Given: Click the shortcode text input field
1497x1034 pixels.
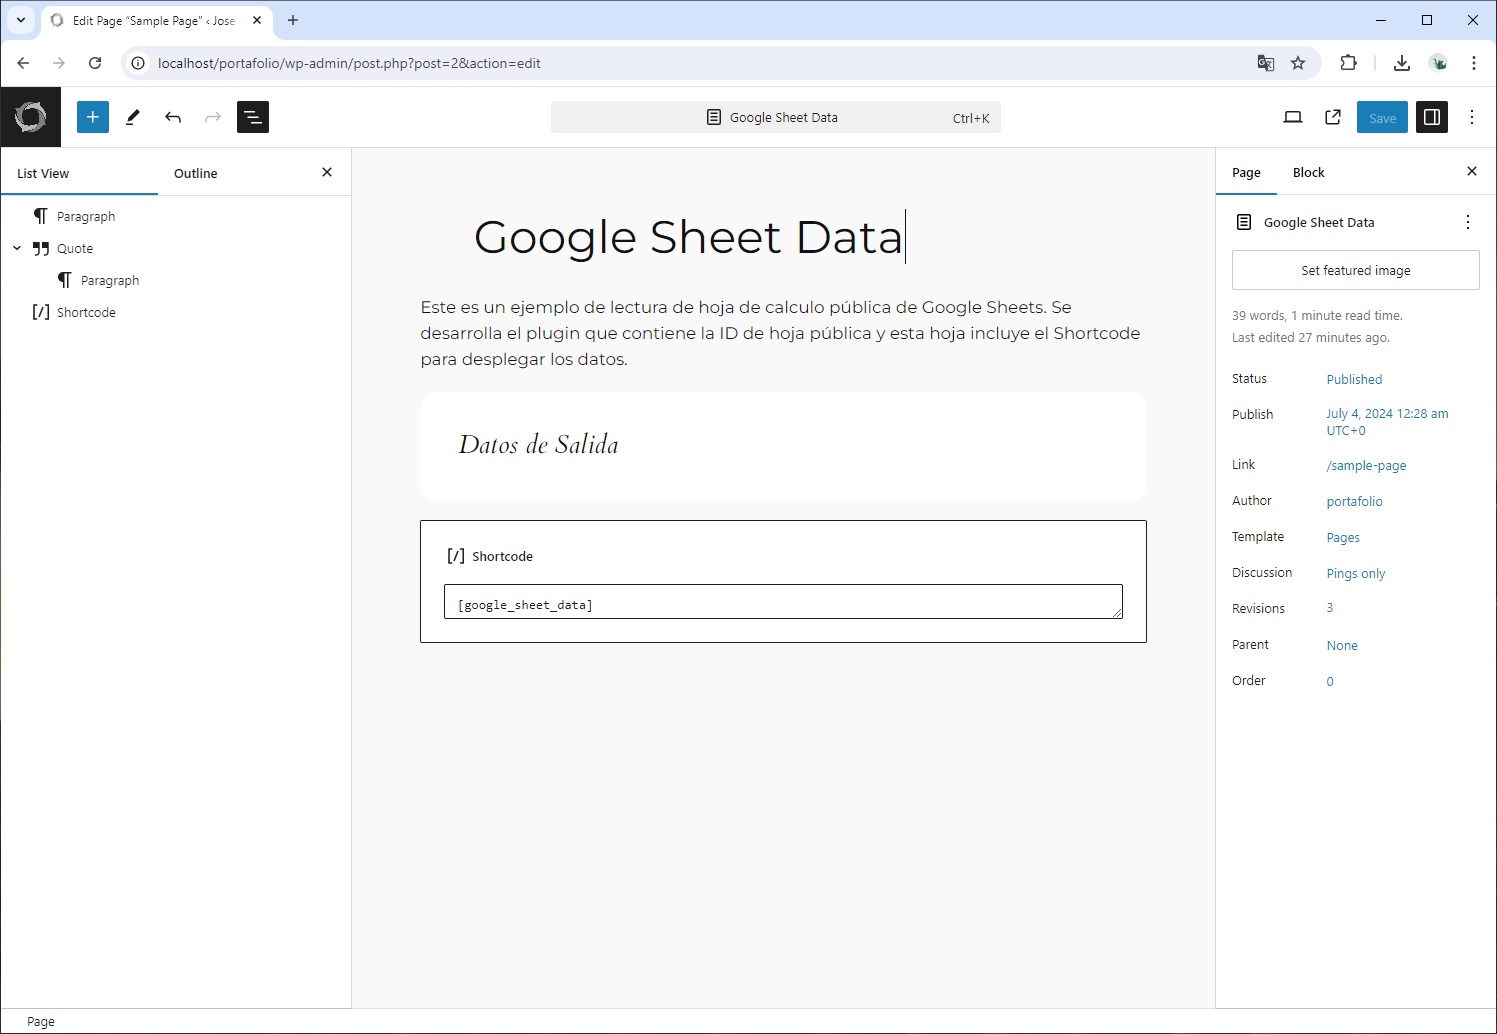Looking at the screenshot, I should 783,602.
